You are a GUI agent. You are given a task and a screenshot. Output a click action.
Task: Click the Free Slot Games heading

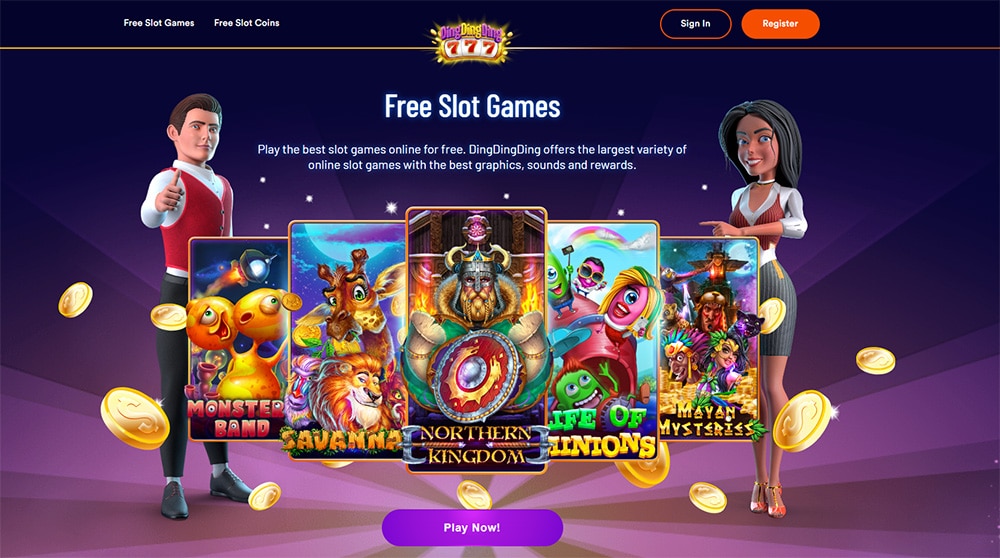tap(472, 106)
